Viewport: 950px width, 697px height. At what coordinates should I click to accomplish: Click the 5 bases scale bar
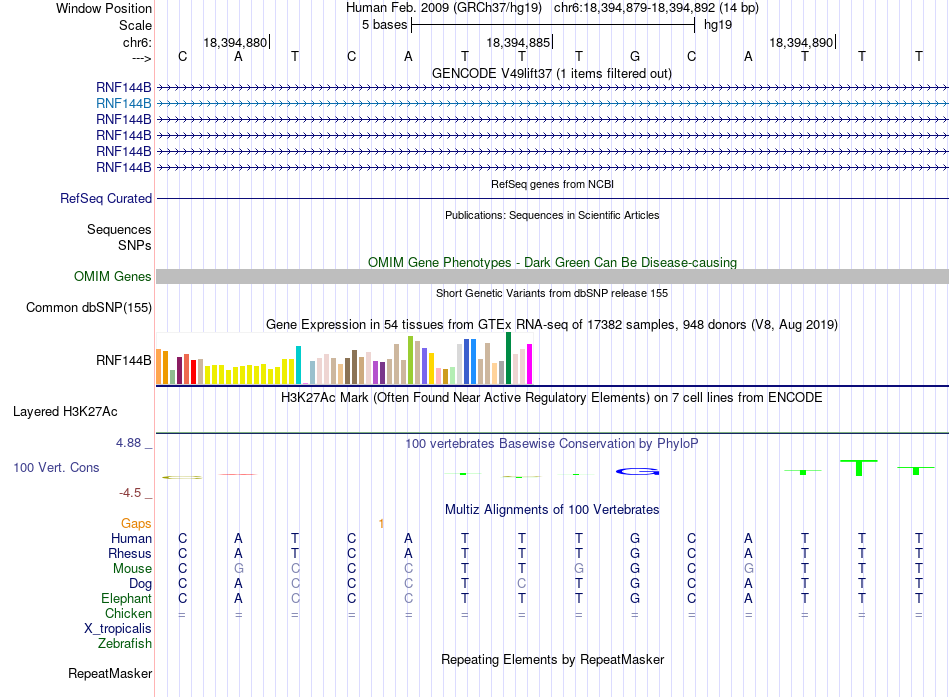click(x=553, y=25)
